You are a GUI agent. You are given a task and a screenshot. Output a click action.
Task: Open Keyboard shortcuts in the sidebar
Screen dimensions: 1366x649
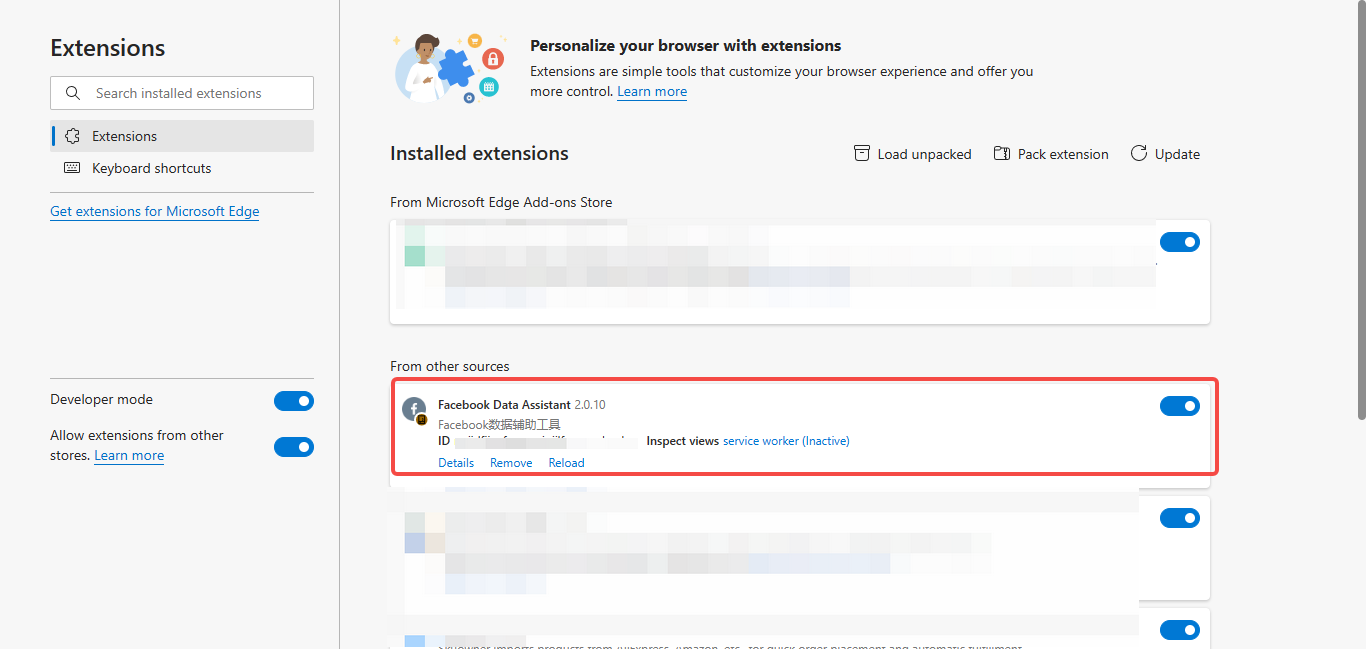(182, 168)
